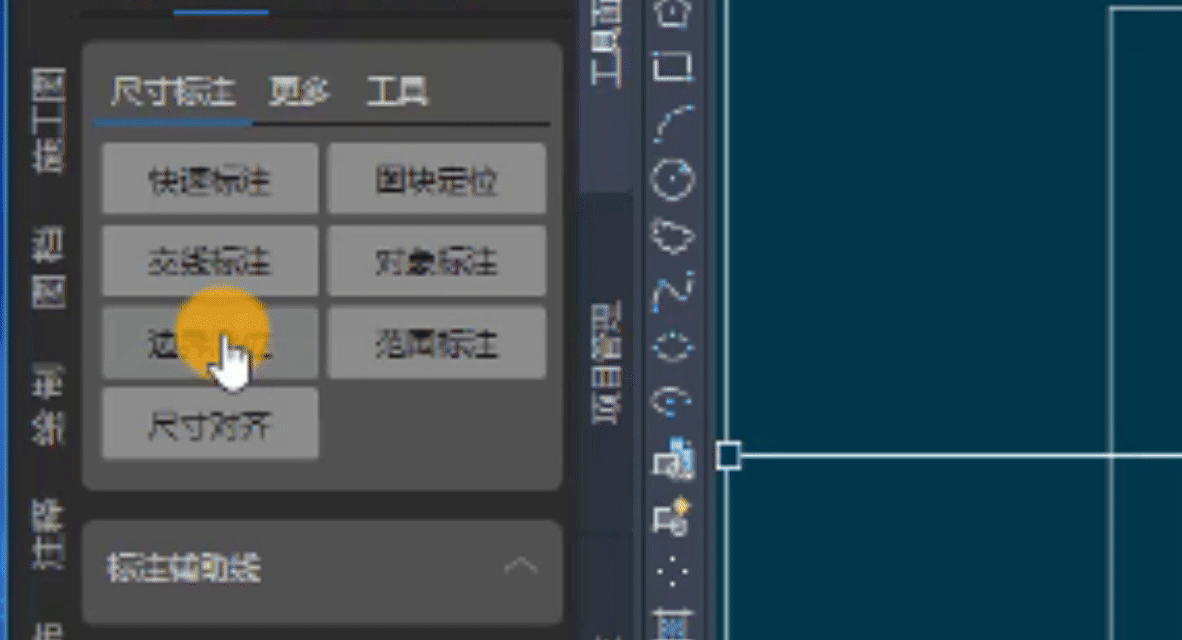Select the Elliptical Arc tool

[672, 402]
